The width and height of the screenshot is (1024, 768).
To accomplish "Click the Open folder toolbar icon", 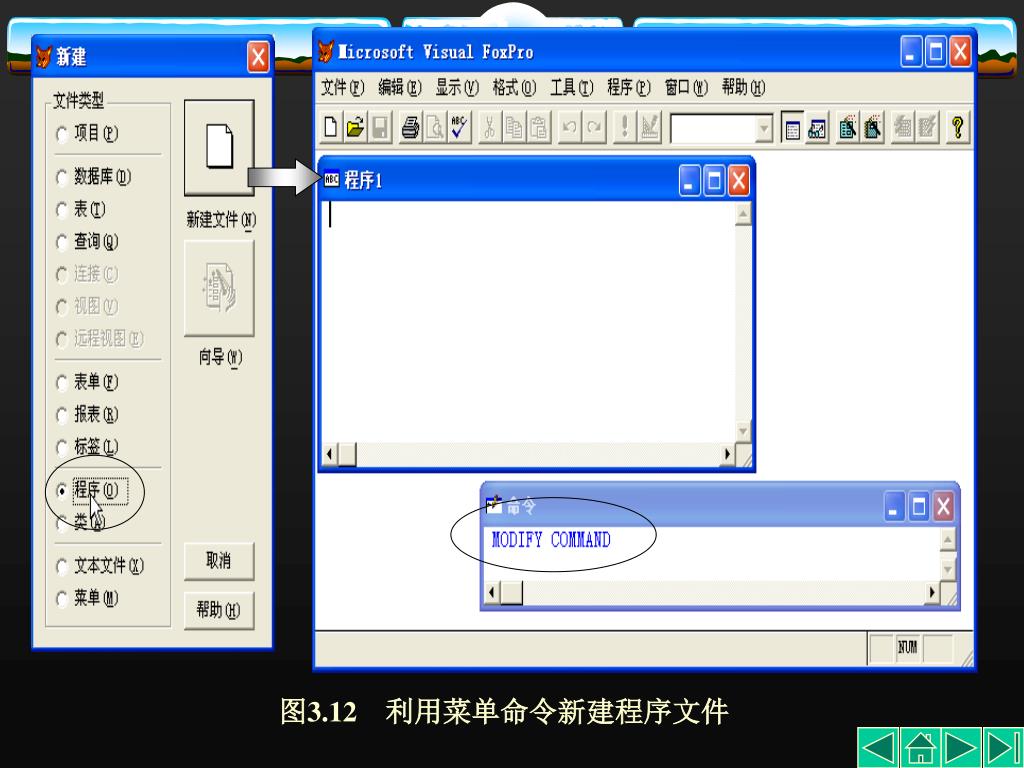I will pos(355,127).
